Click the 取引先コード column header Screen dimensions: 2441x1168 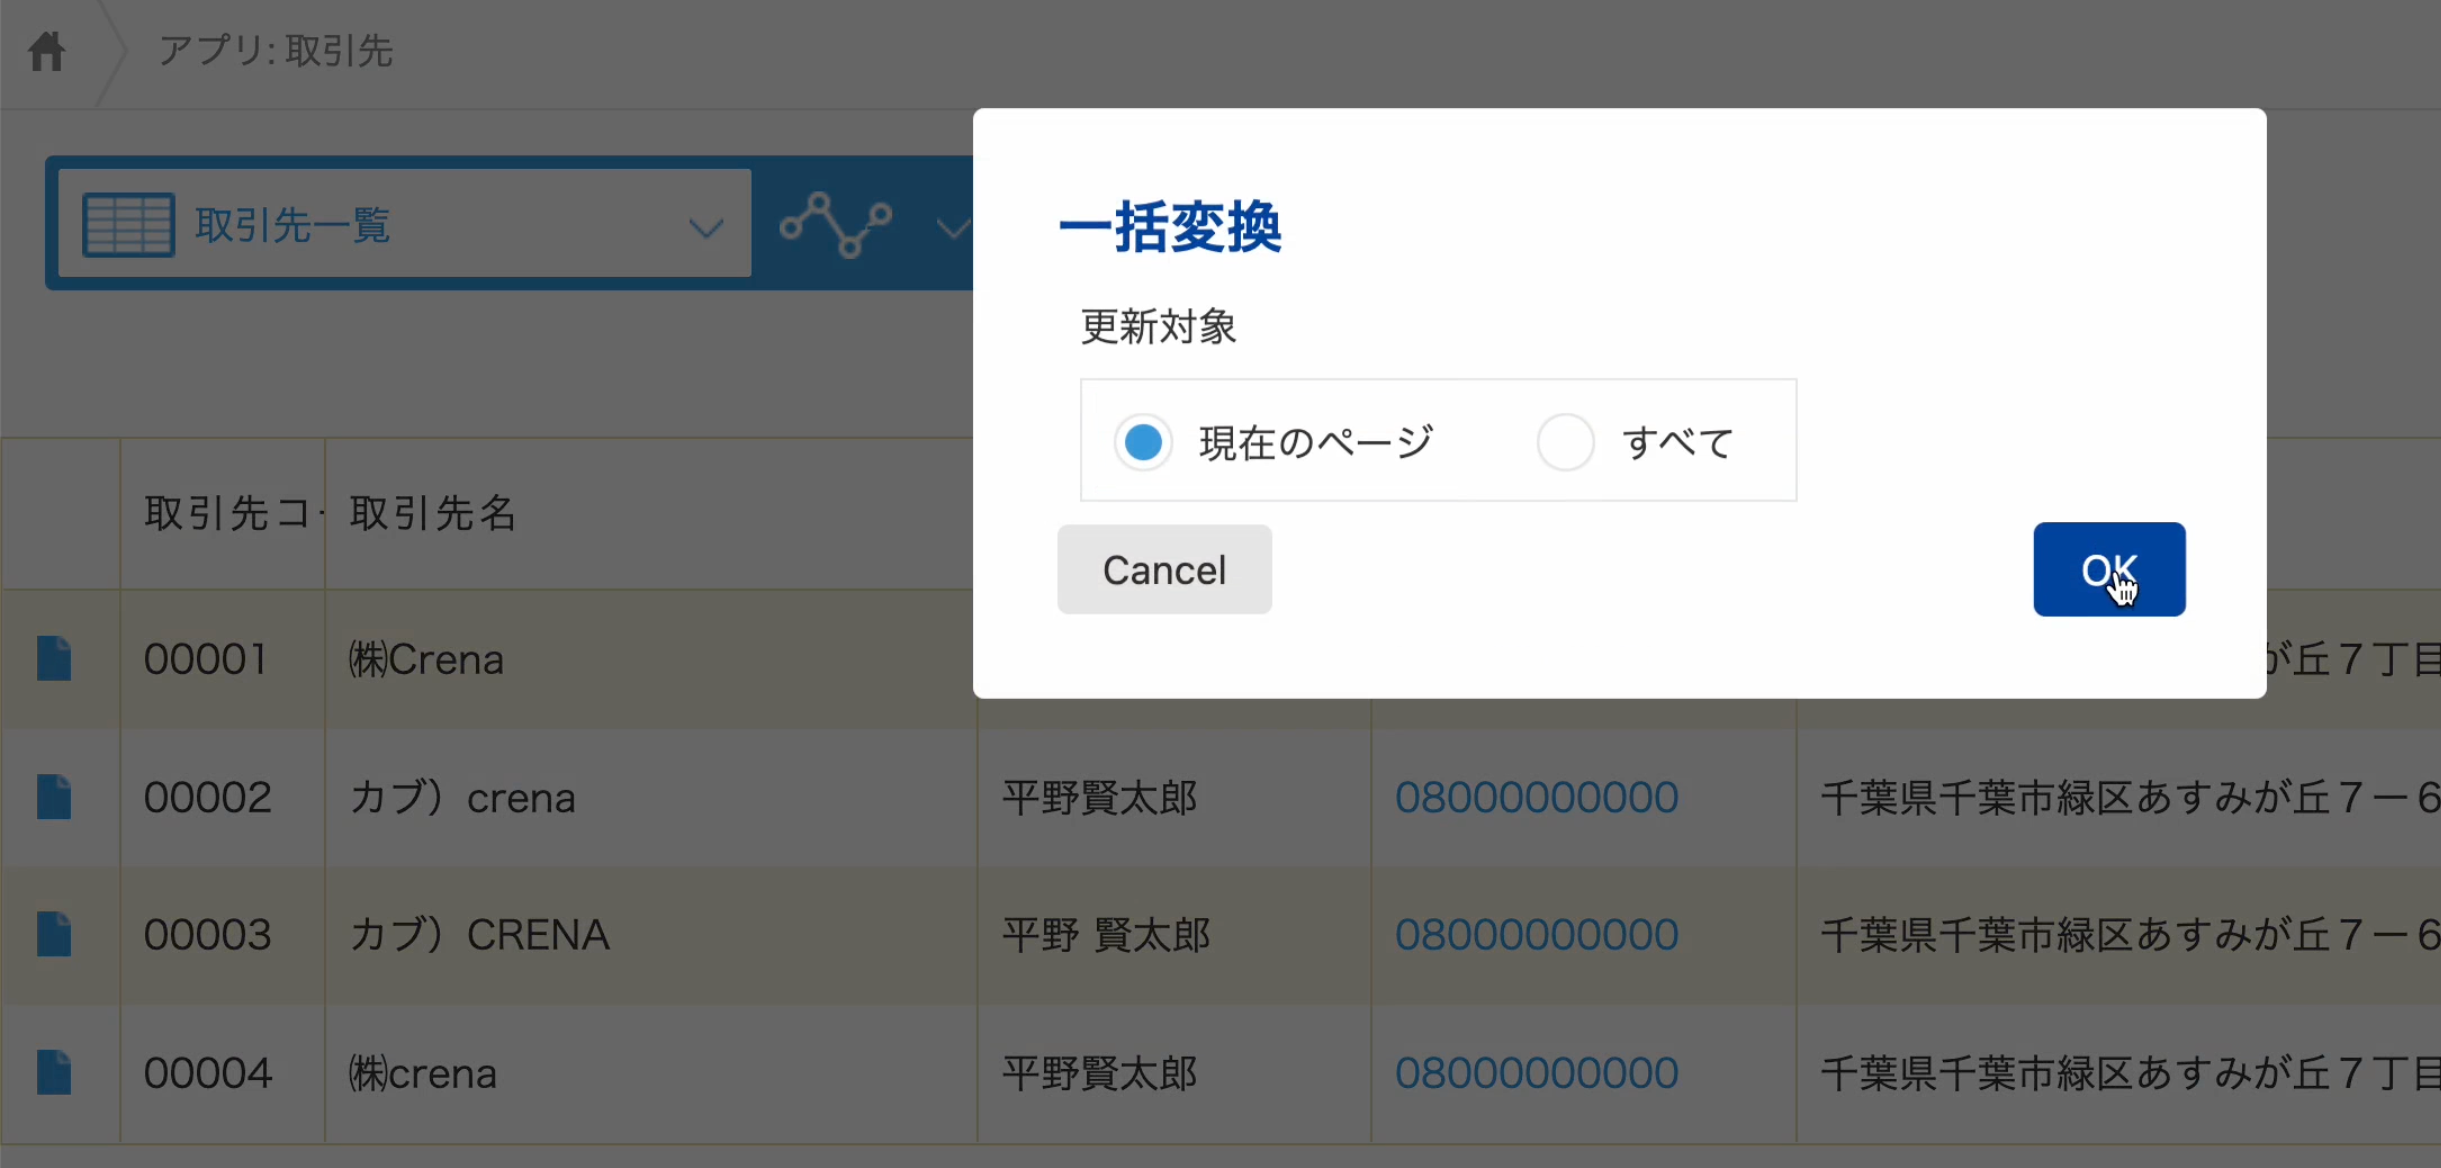tap(225, 514)
